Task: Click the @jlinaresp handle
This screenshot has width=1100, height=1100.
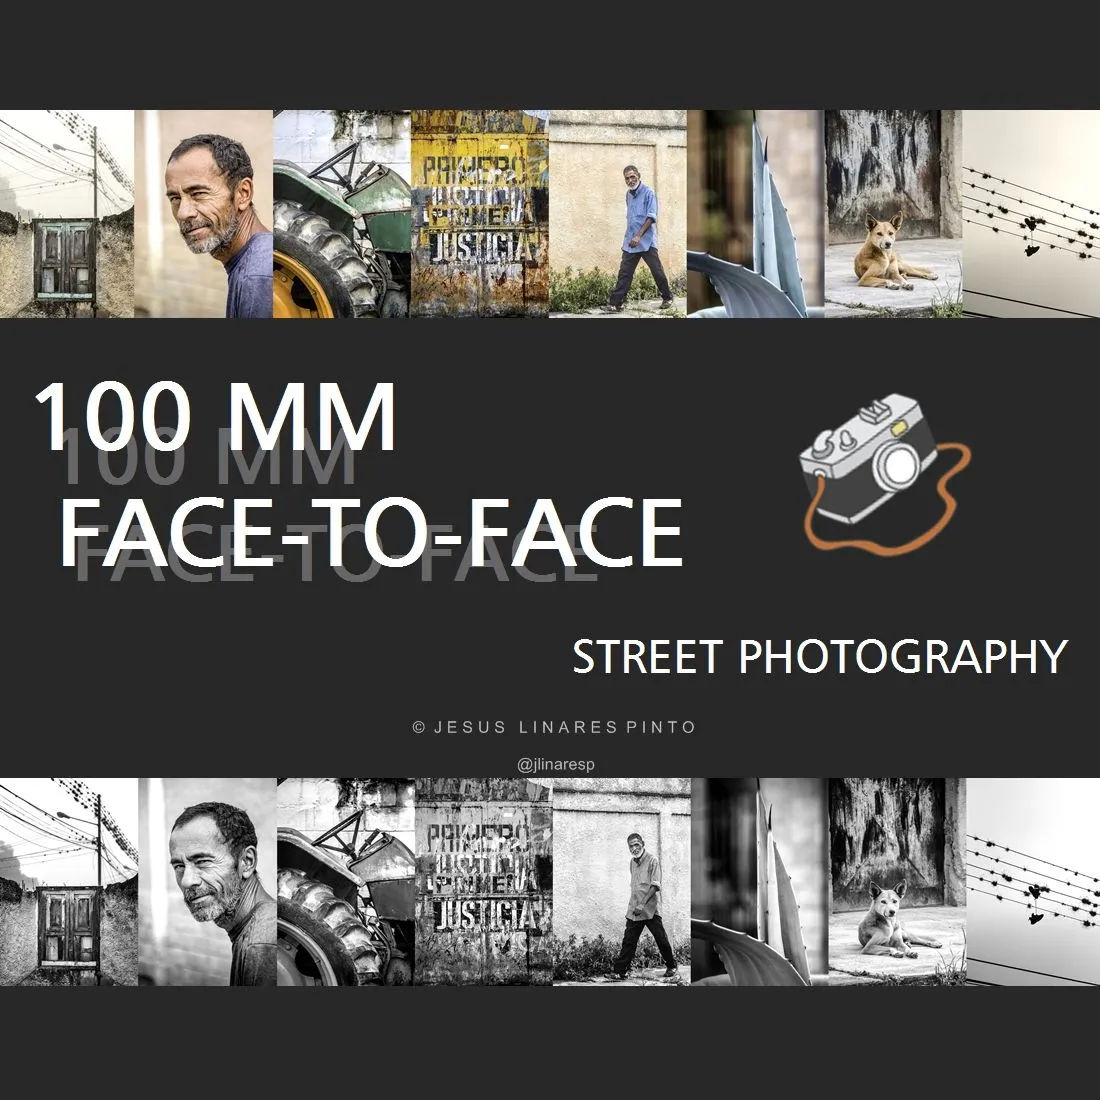Action: click(x=556, y=765)
